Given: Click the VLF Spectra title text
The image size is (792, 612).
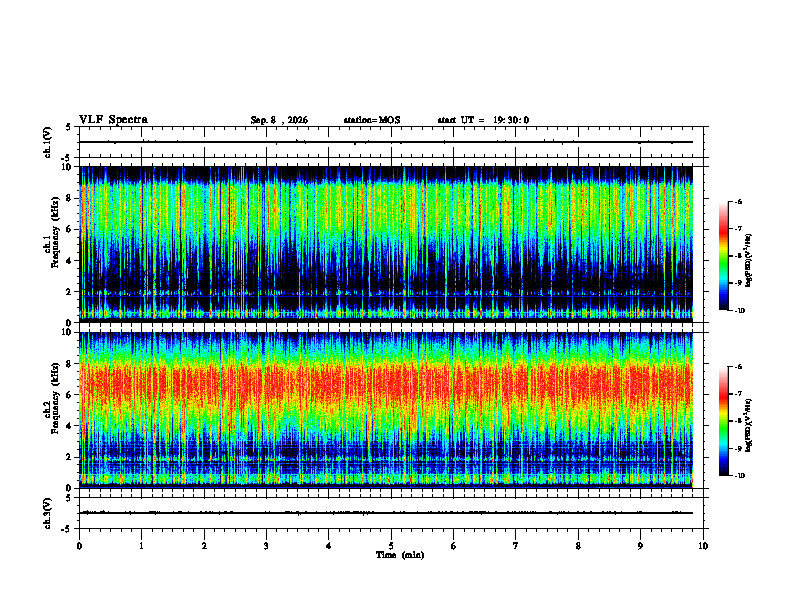Looking at the screenshot, I should pos(113,120).
